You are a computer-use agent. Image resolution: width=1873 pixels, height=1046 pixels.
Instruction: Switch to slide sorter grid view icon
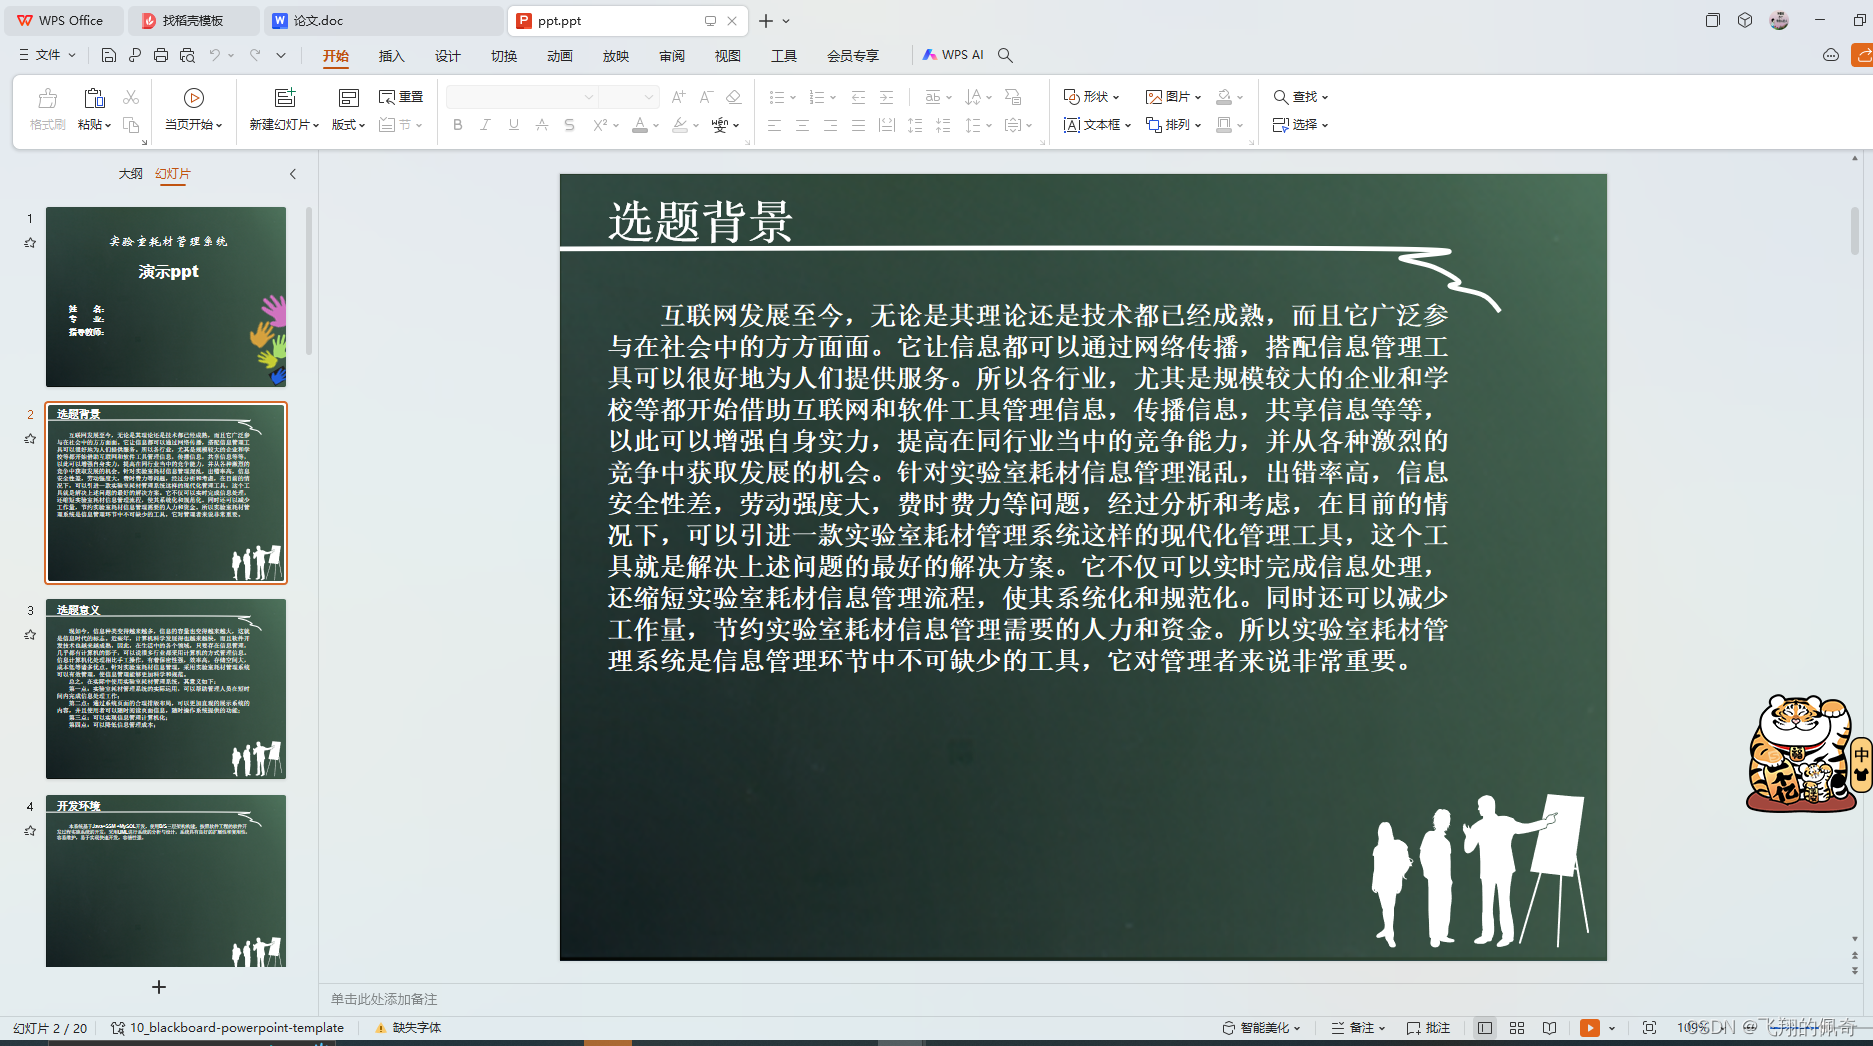(x=1517, y=1028)
